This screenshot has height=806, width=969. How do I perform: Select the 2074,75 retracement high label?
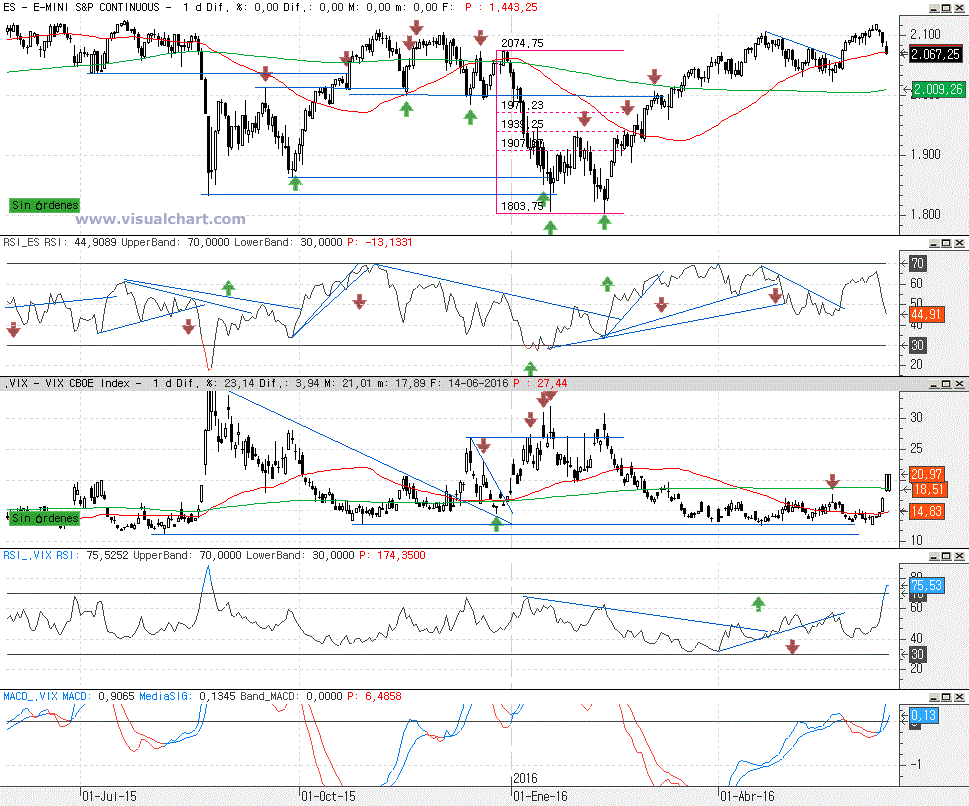[x=522, y=43]
